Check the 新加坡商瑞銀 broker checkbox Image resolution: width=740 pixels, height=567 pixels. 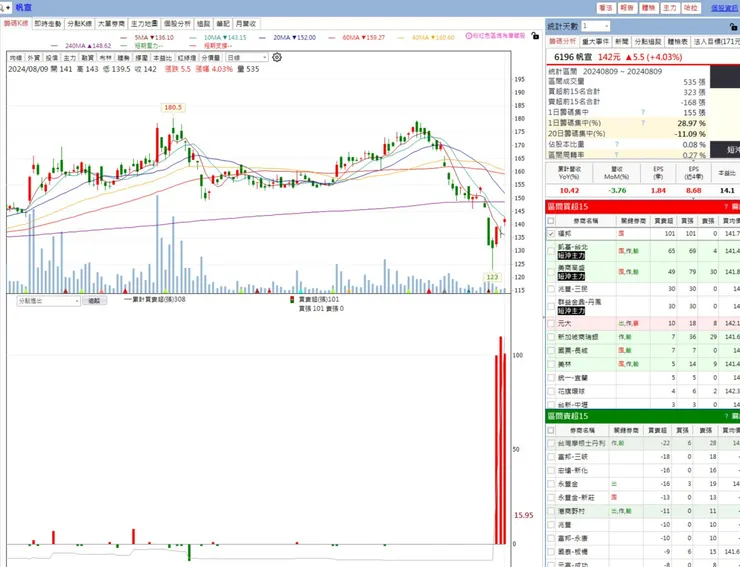pos(551,337)
